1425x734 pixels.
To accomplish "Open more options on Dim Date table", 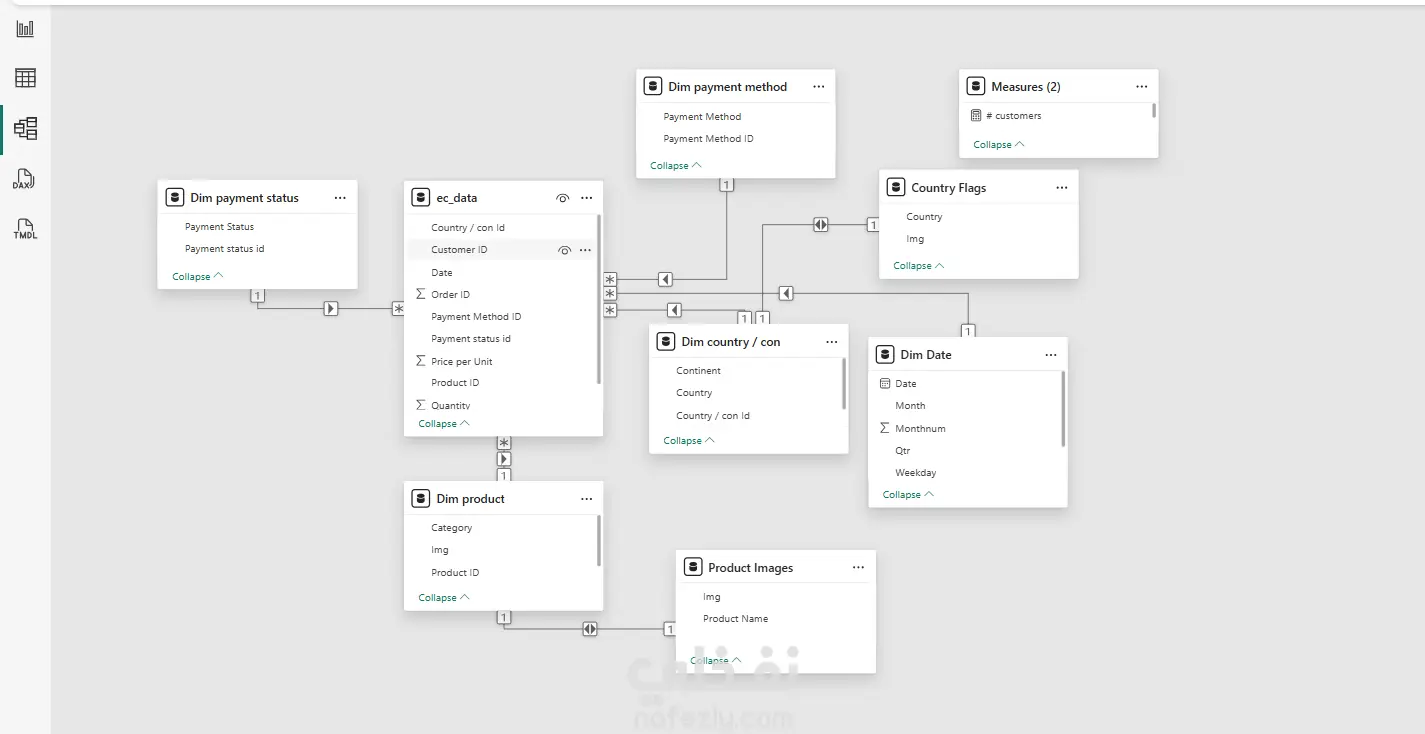I will click(1051, 355).
